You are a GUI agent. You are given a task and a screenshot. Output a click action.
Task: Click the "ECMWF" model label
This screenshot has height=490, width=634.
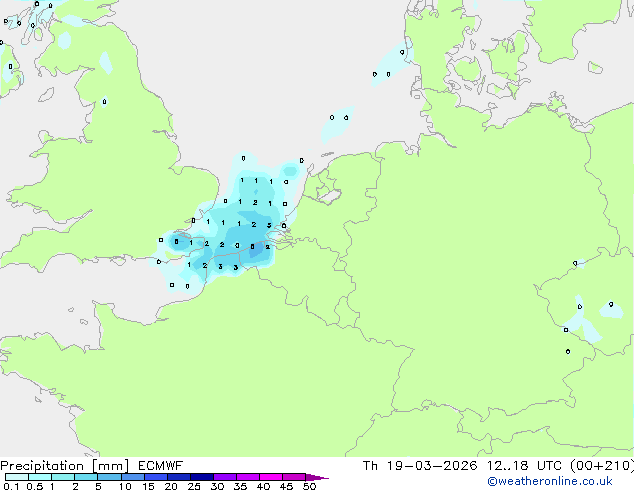tap(161, 466)
